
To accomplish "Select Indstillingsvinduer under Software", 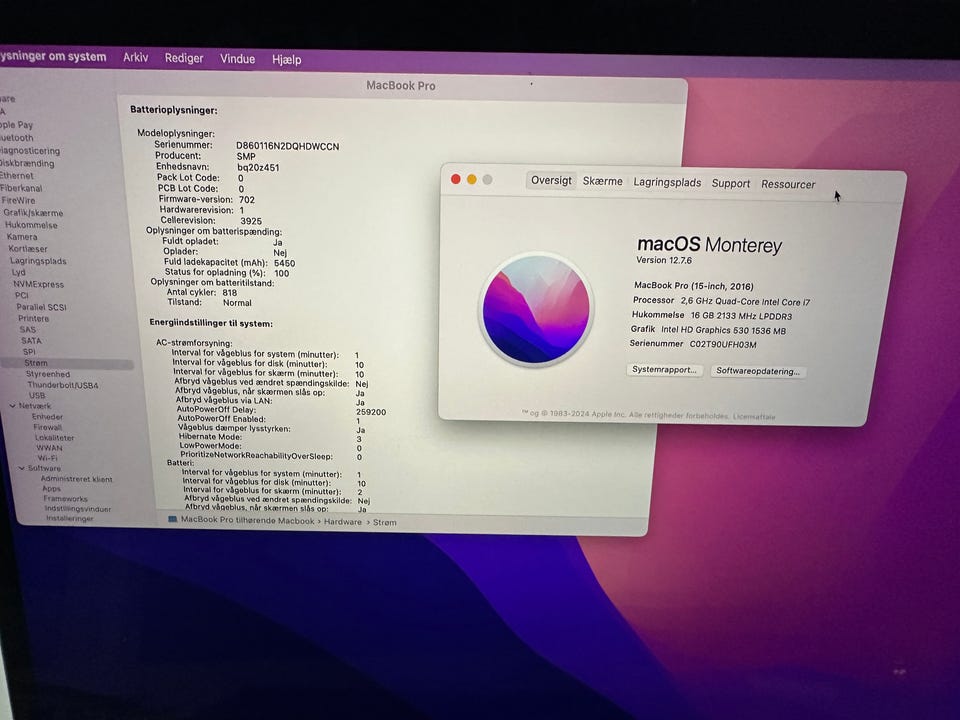I will [78, 508].
